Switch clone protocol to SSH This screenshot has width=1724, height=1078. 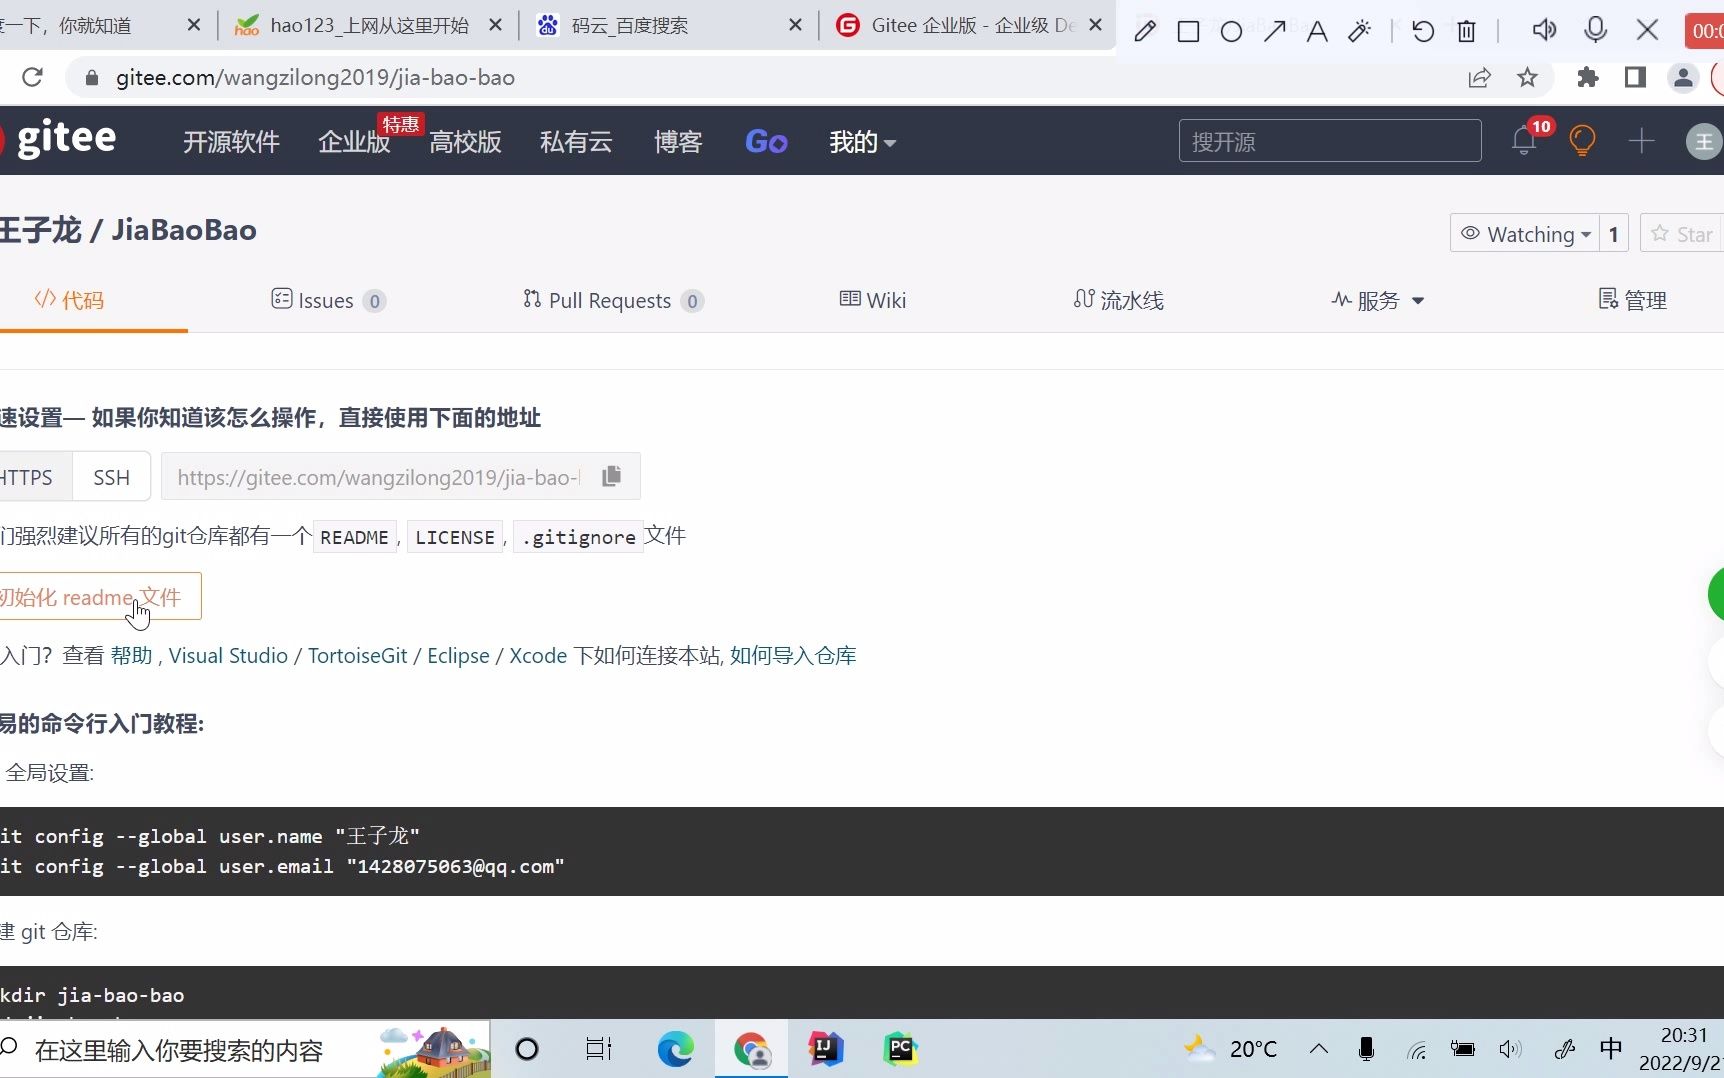click(x=111, y=476)
